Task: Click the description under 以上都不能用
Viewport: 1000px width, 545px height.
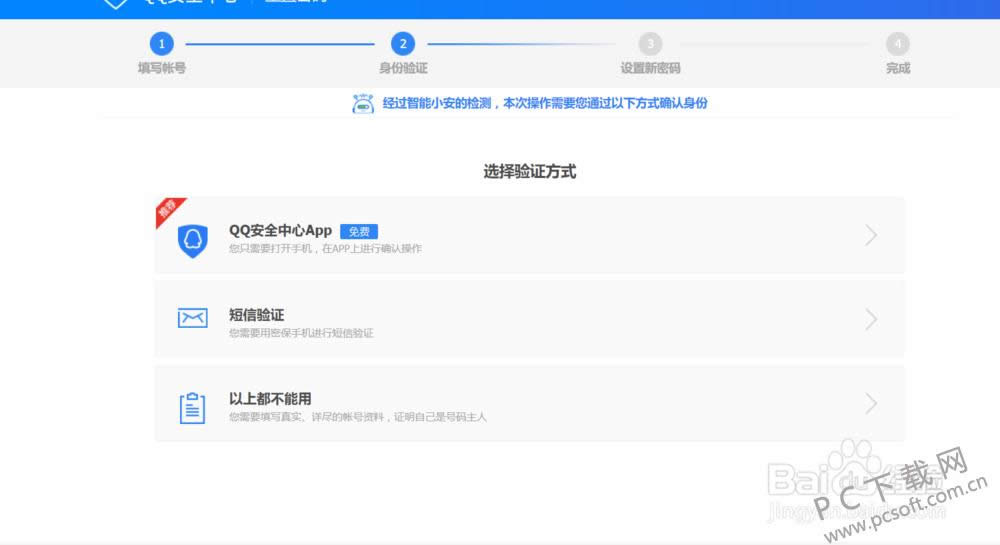Action: [358, 417]
